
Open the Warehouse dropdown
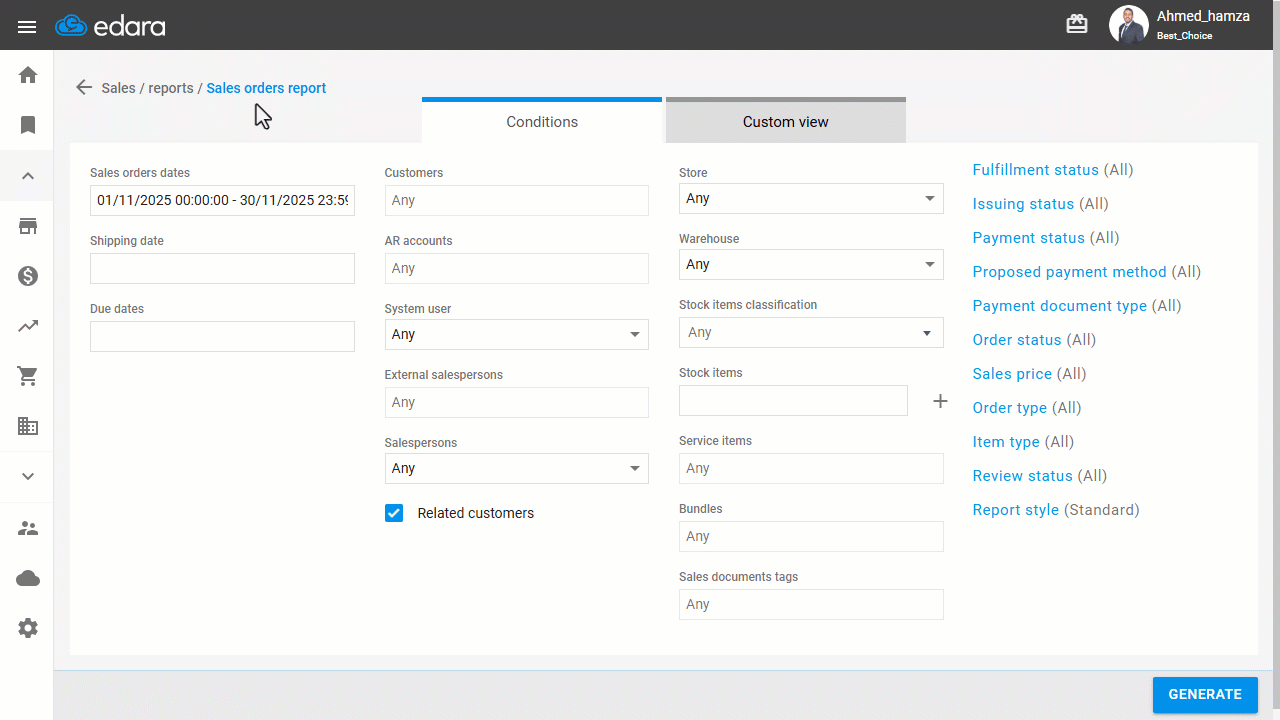tap(811, 264)
